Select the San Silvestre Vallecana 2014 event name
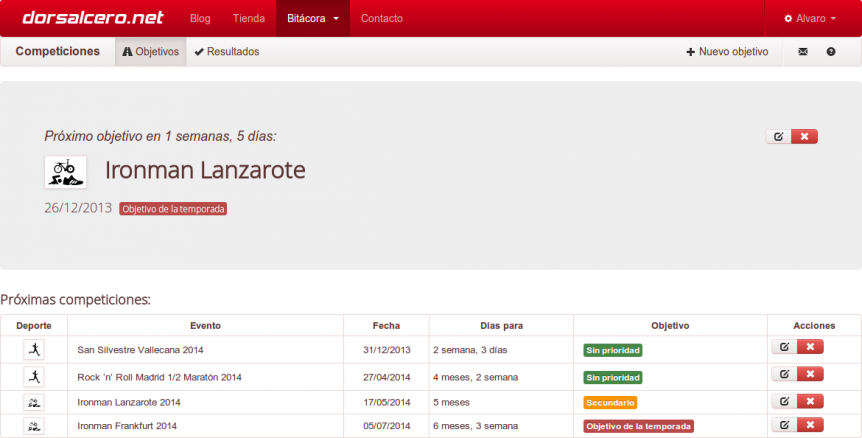 click(140, 350)
